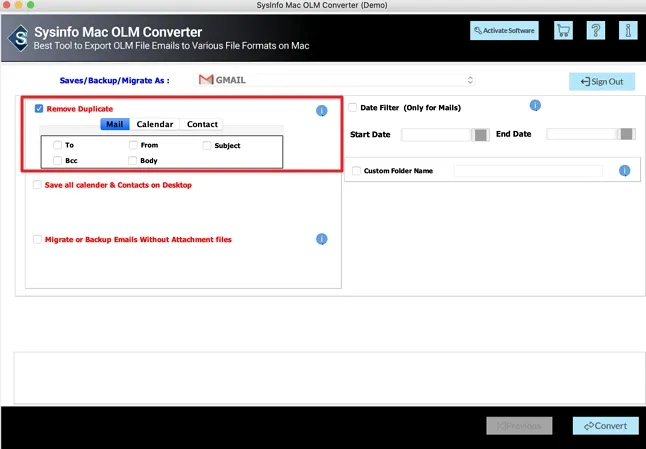Click the Custom Folder Name text field
The width and height of the screenshot is (646, 449).
click(x=528, y=171)
